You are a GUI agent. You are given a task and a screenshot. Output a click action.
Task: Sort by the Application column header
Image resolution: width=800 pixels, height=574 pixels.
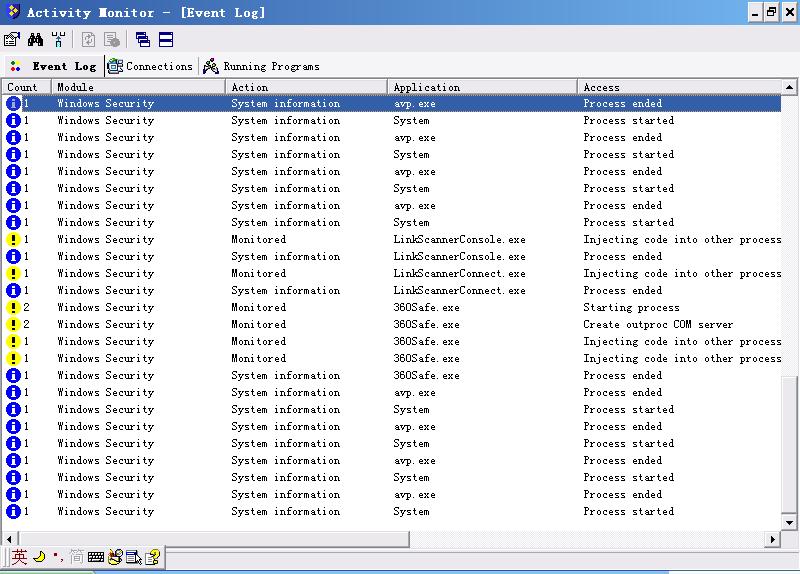(483, 87)
